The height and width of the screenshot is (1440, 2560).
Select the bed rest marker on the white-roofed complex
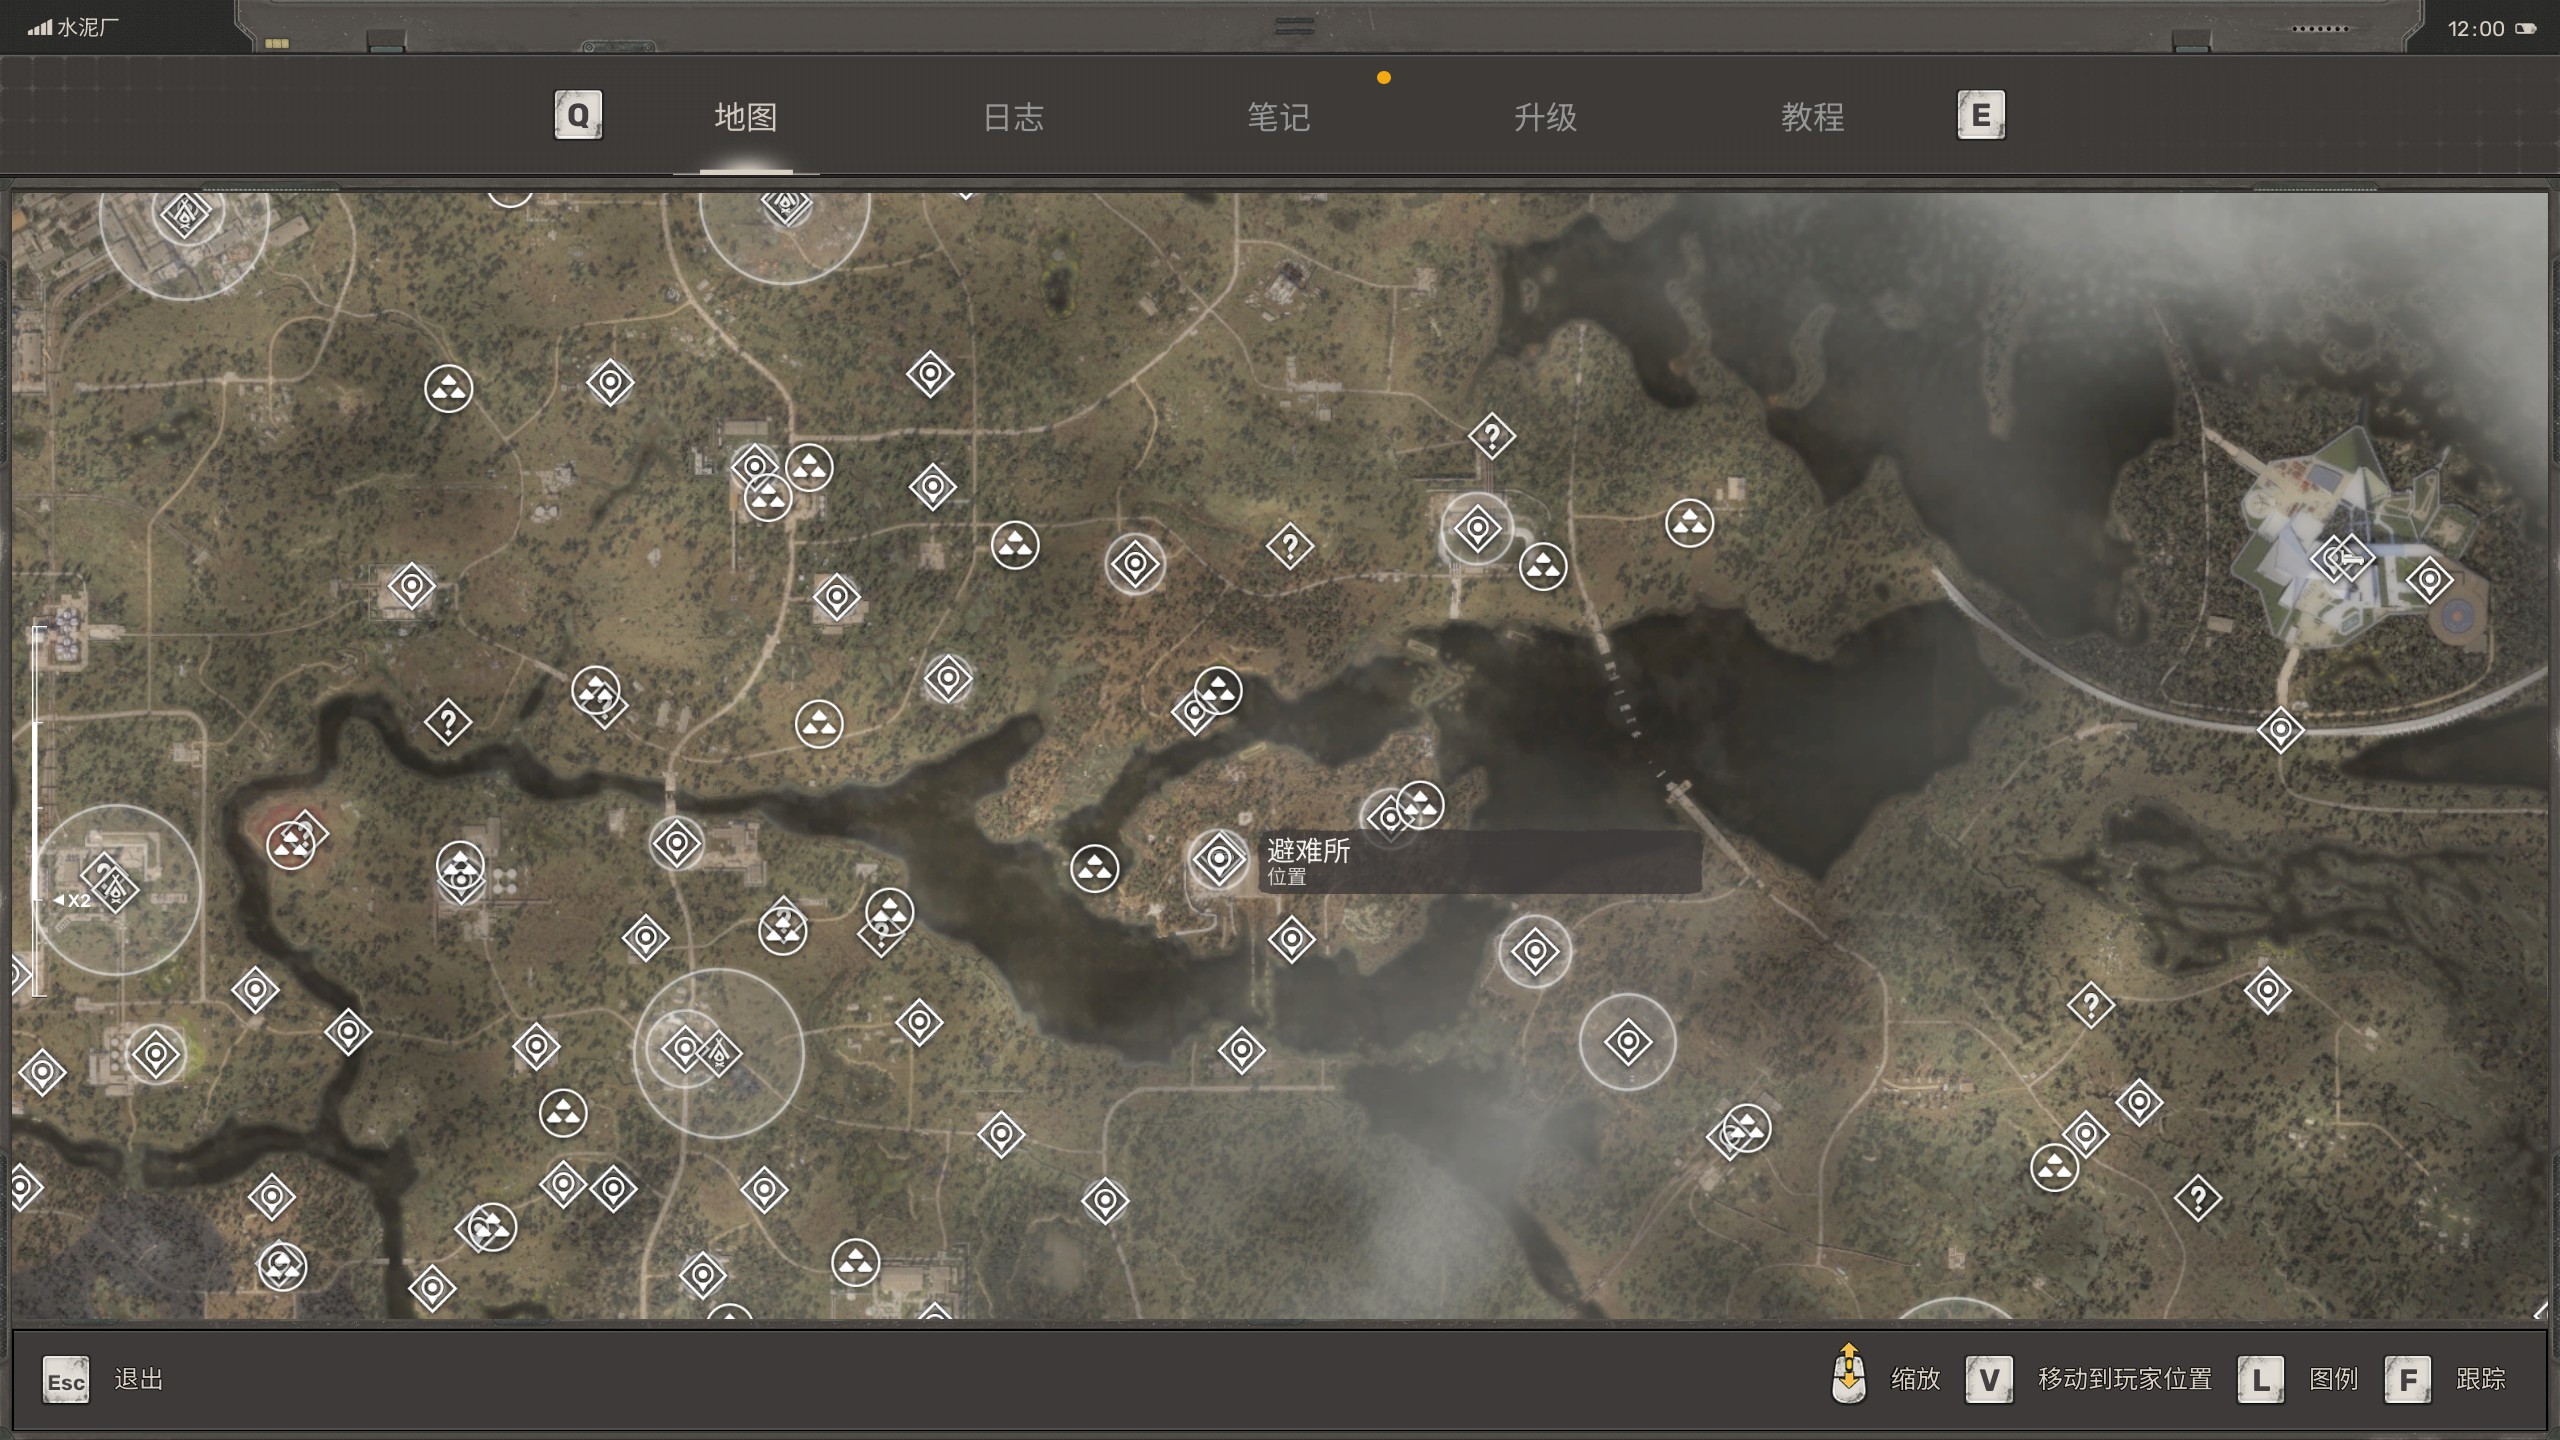click(2350, 558)
